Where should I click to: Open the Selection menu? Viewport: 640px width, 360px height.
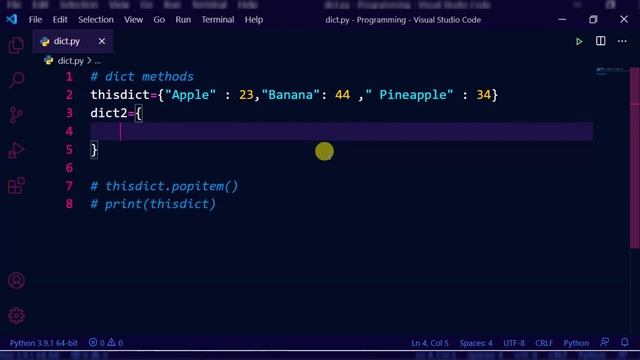[96, 20]
